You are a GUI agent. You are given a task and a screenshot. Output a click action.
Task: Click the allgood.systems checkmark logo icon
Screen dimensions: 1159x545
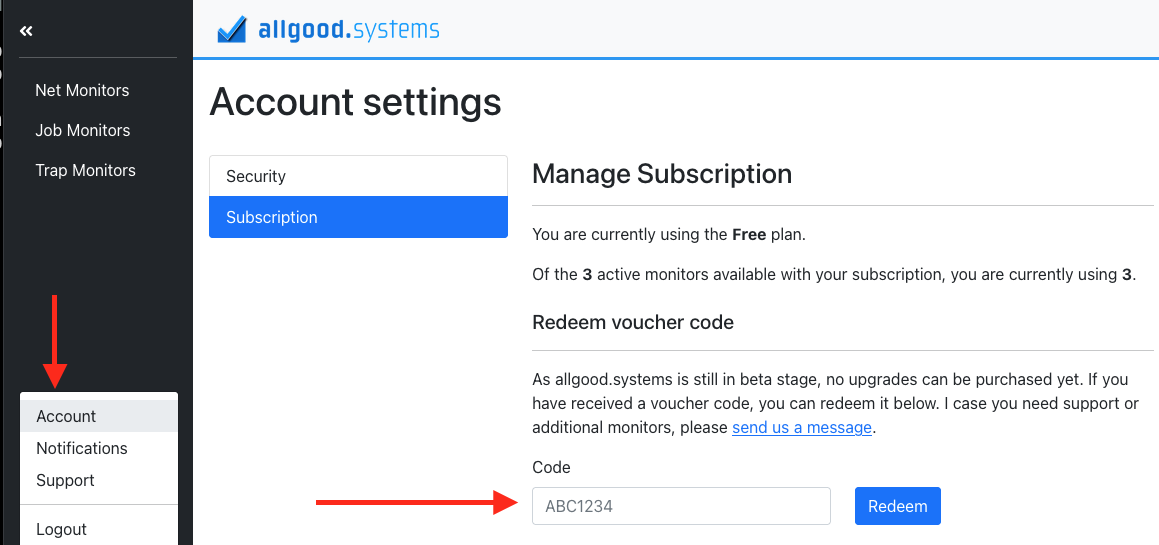(x=232, y=30)
